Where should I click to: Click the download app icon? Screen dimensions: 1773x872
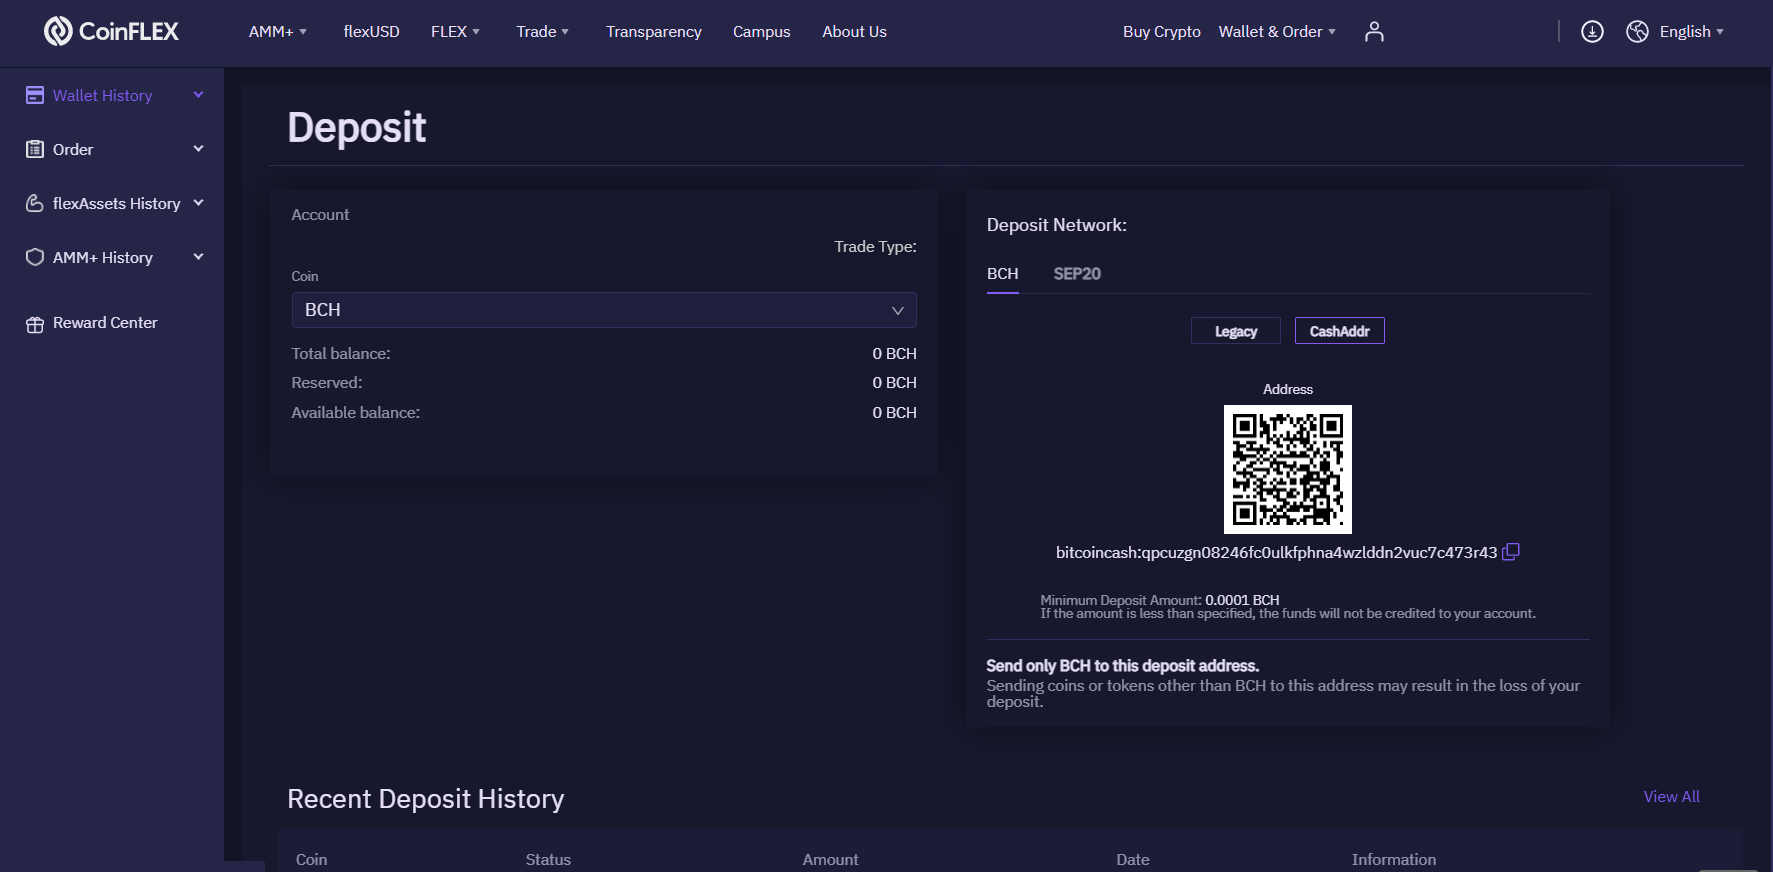(x=1592, y=32)
